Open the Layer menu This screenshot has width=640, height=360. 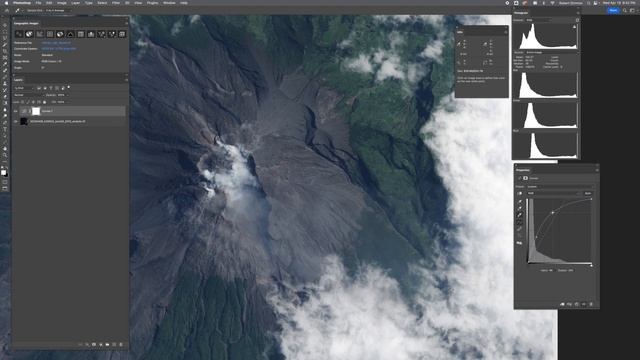[x=76, y=3]
